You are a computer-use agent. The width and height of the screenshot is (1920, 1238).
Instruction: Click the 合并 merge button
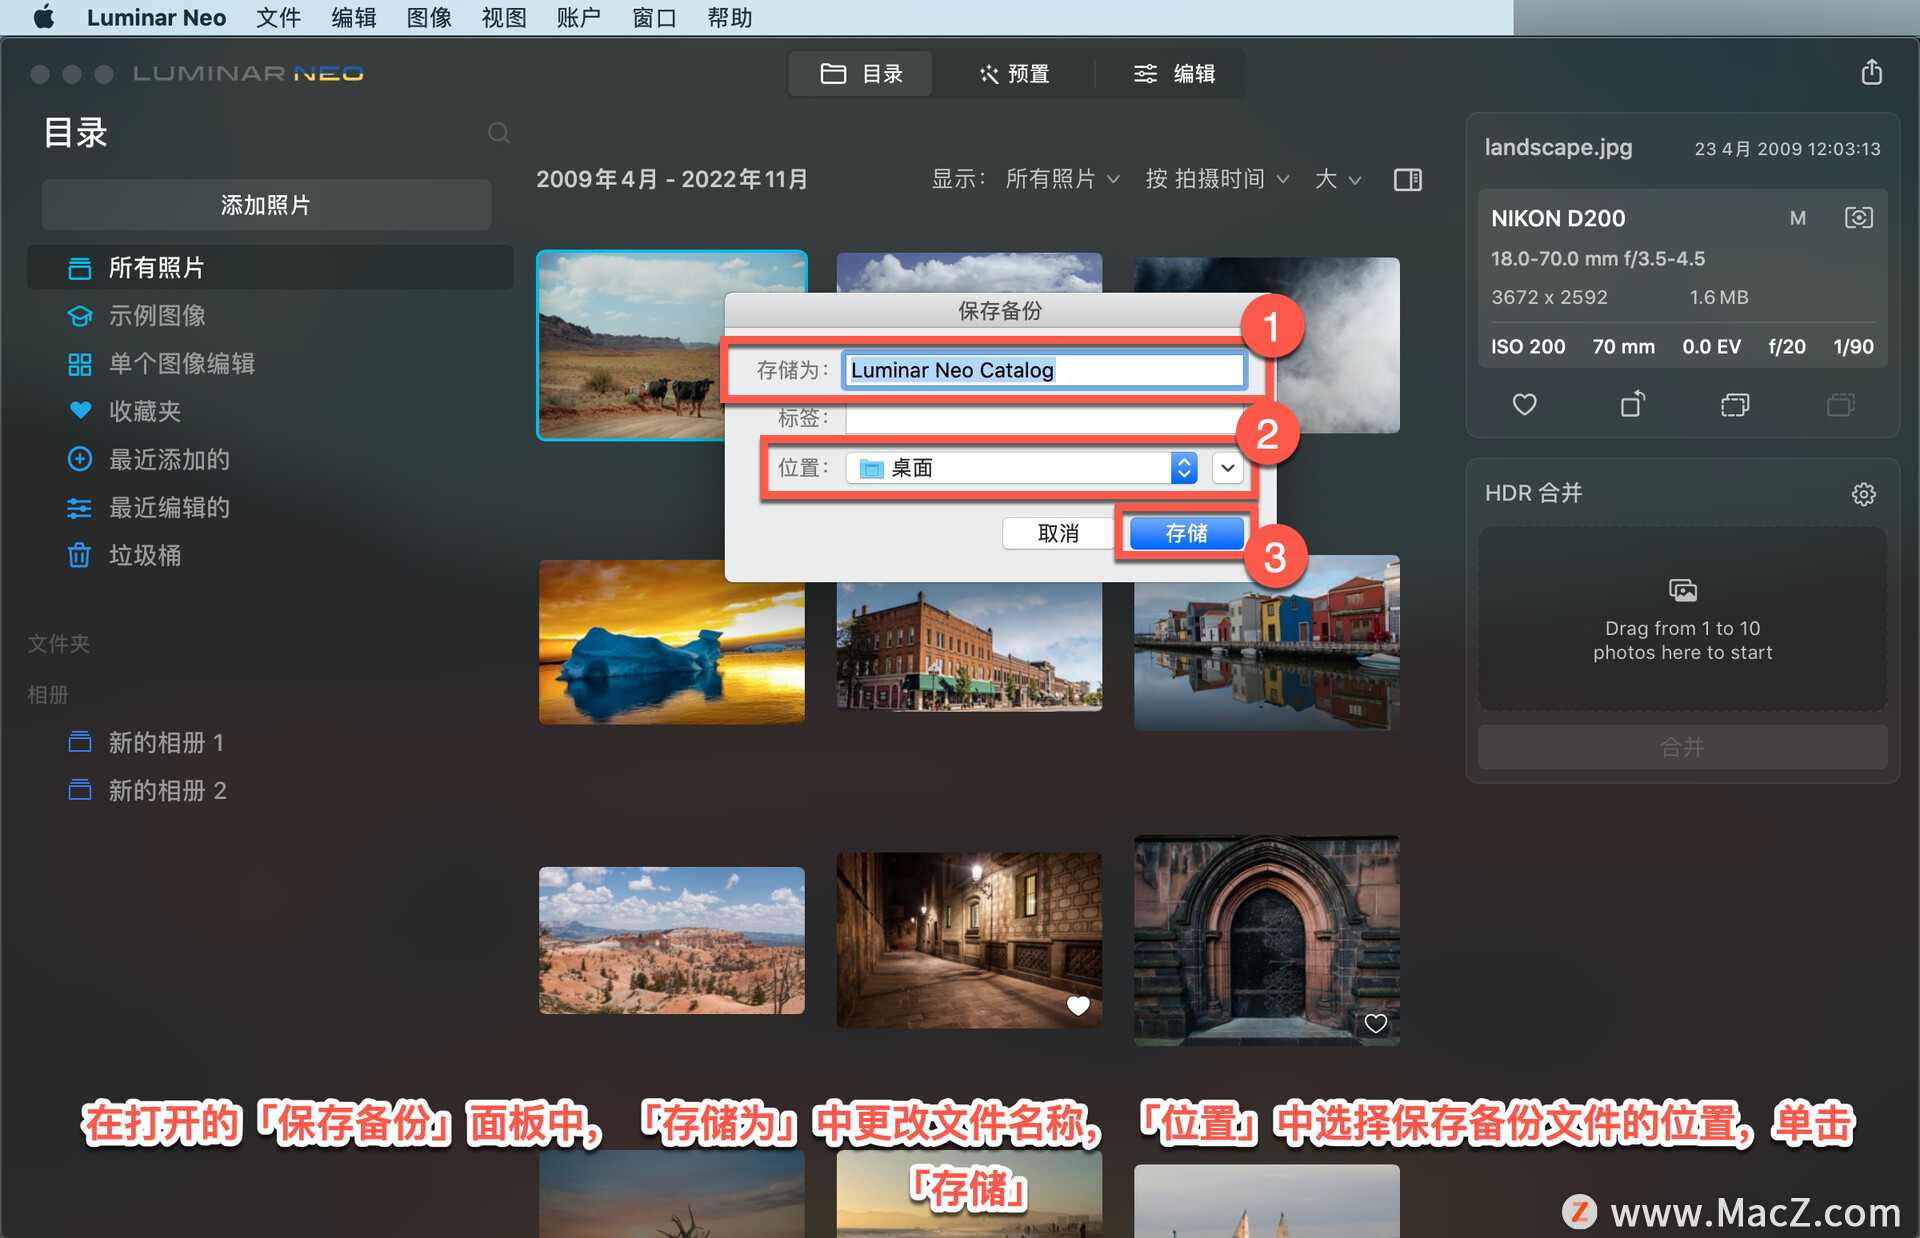pos(1682,747)
